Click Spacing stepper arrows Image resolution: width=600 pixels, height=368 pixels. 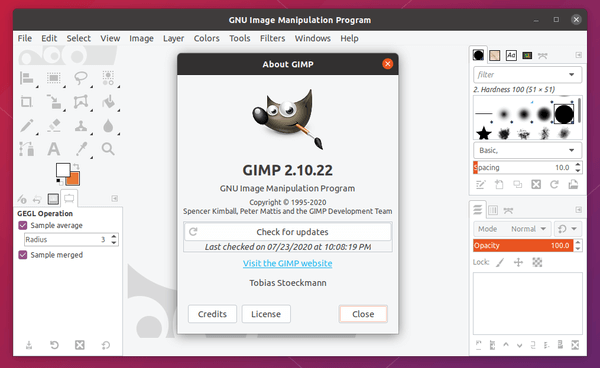[x=578, y=168]
